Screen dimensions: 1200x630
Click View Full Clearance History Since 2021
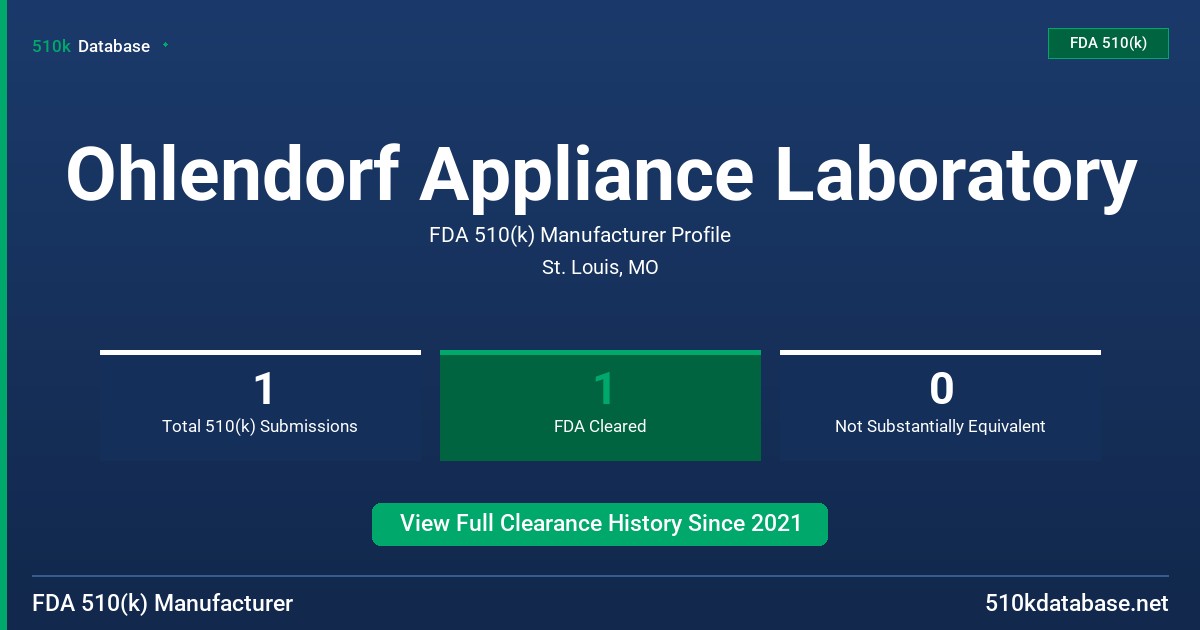(x=600, y=524)
